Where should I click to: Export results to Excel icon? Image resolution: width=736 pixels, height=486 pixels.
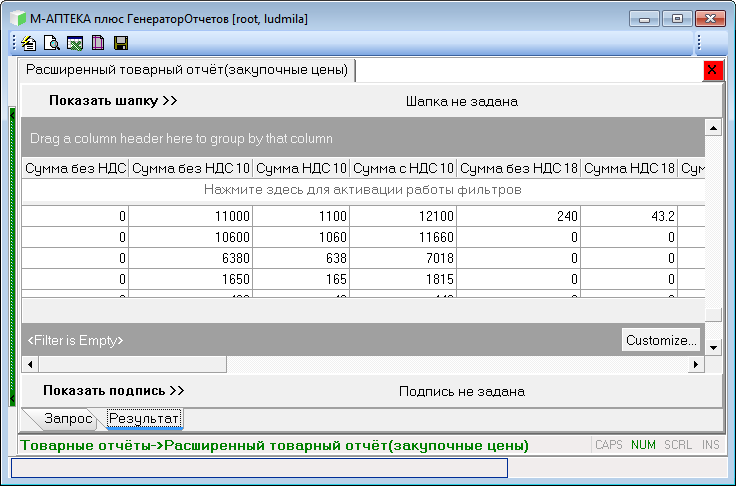pos(75,43)
